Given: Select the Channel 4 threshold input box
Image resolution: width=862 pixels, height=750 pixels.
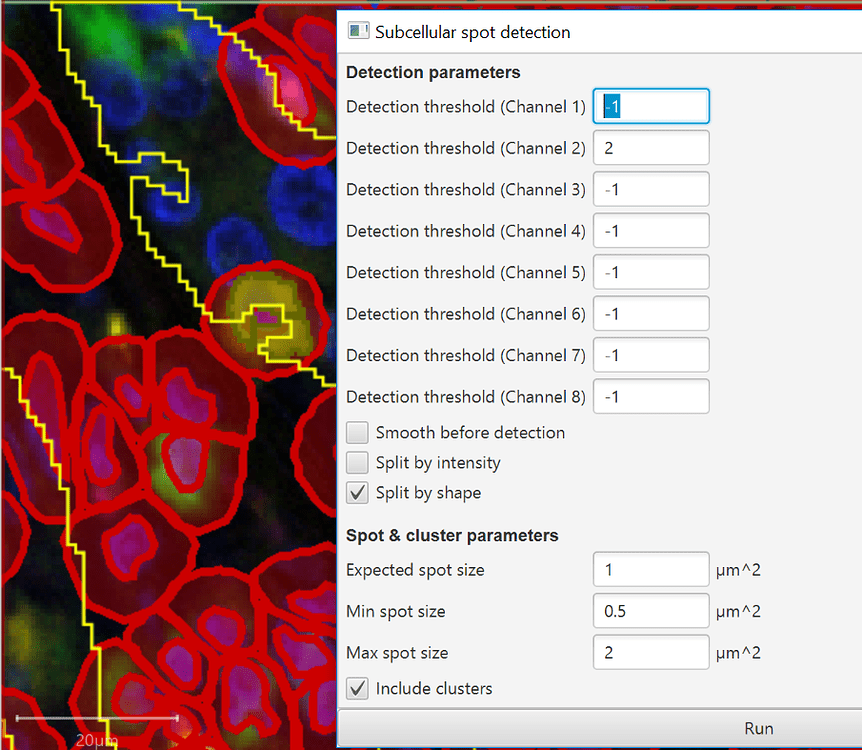Looking at the screenshot, I should coord(651,230).
